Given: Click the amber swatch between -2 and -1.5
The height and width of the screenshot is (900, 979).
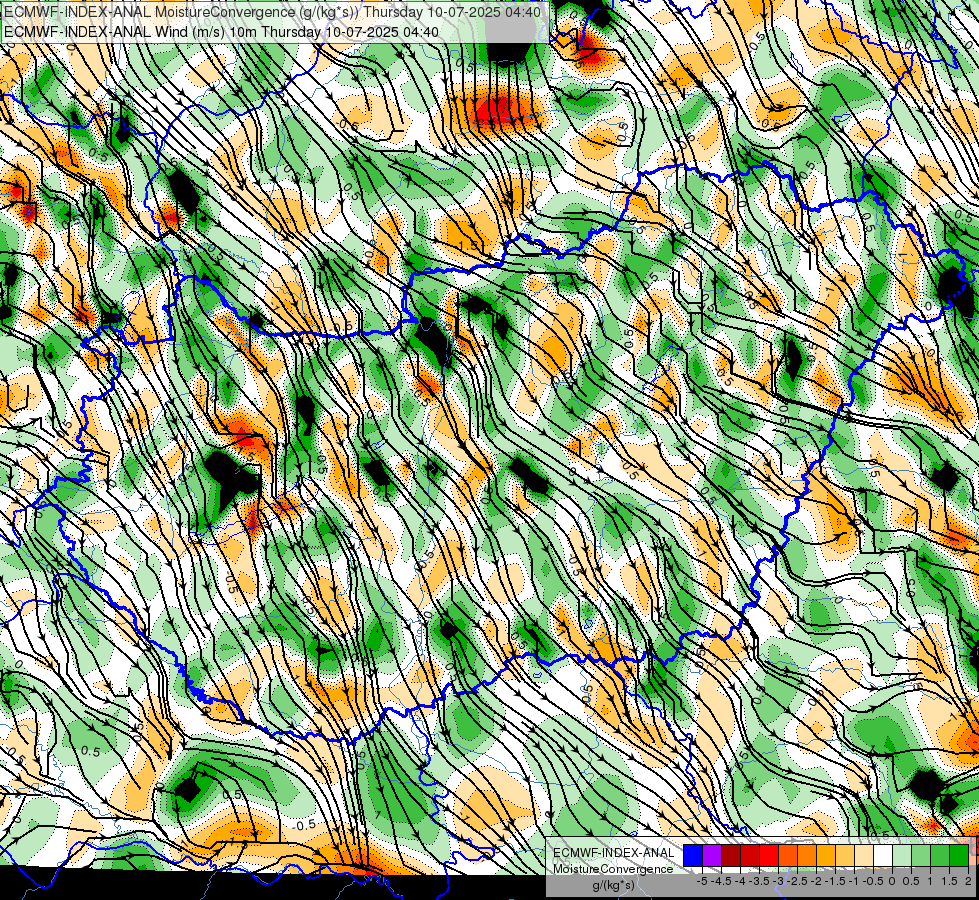Looking at the screenshot, I should (x=826, y=855).
